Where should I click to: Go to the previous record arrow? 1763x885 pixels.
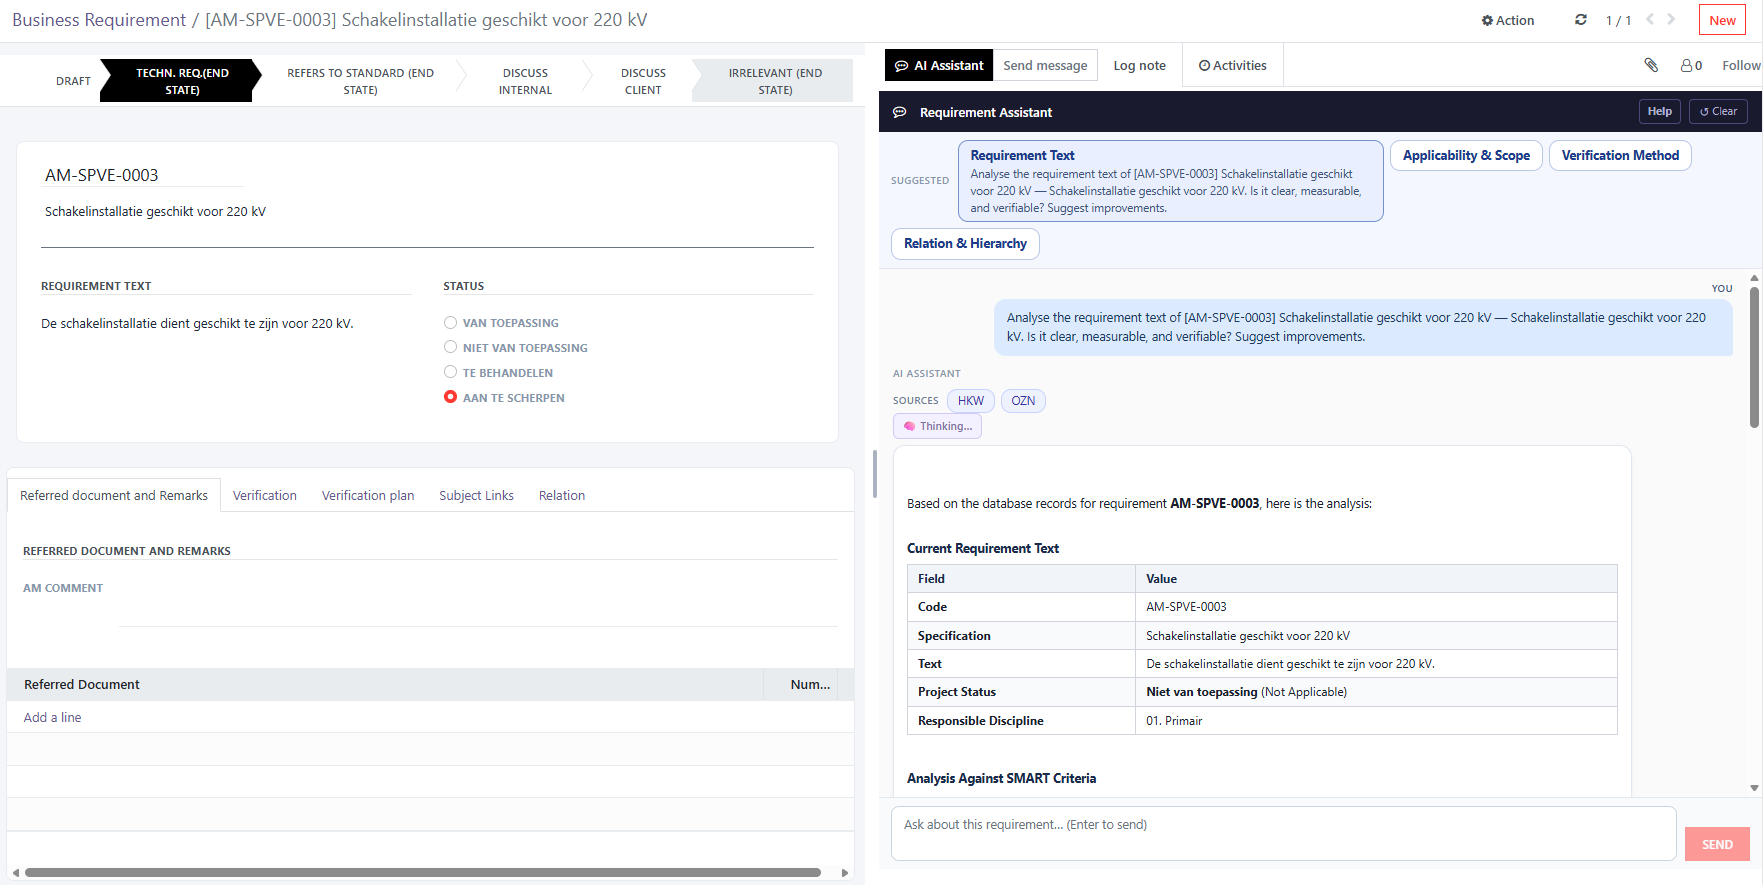1650,19
